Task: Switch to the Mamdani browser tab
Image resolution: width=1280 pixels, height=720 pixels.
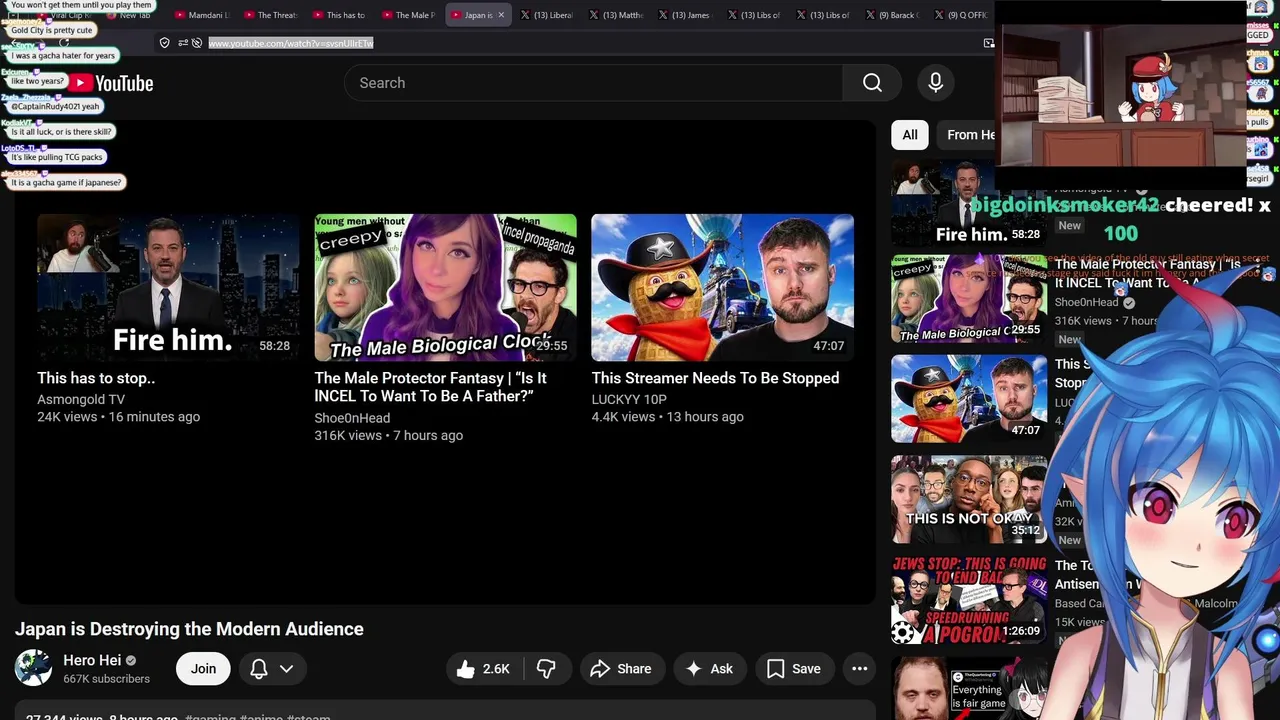Action: [x=202, y=15]
